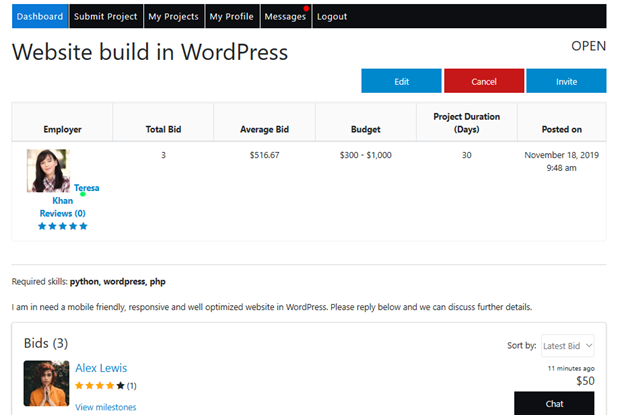Log out using the Logout item
The image size is (624, 415).
332,16
